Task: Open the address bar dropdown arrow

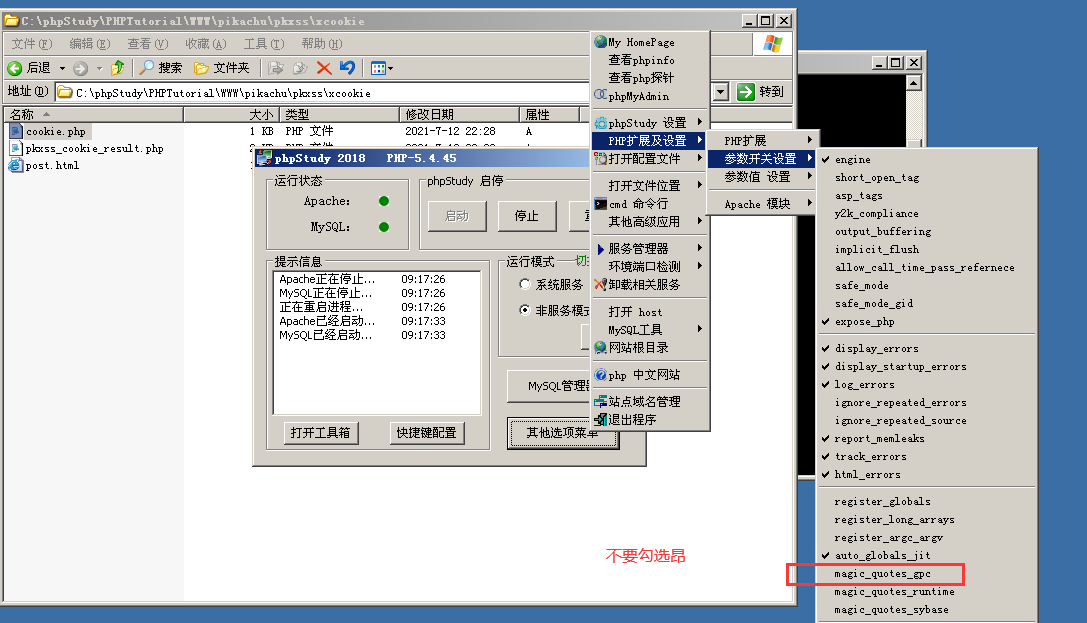Action: click(721, 91)
